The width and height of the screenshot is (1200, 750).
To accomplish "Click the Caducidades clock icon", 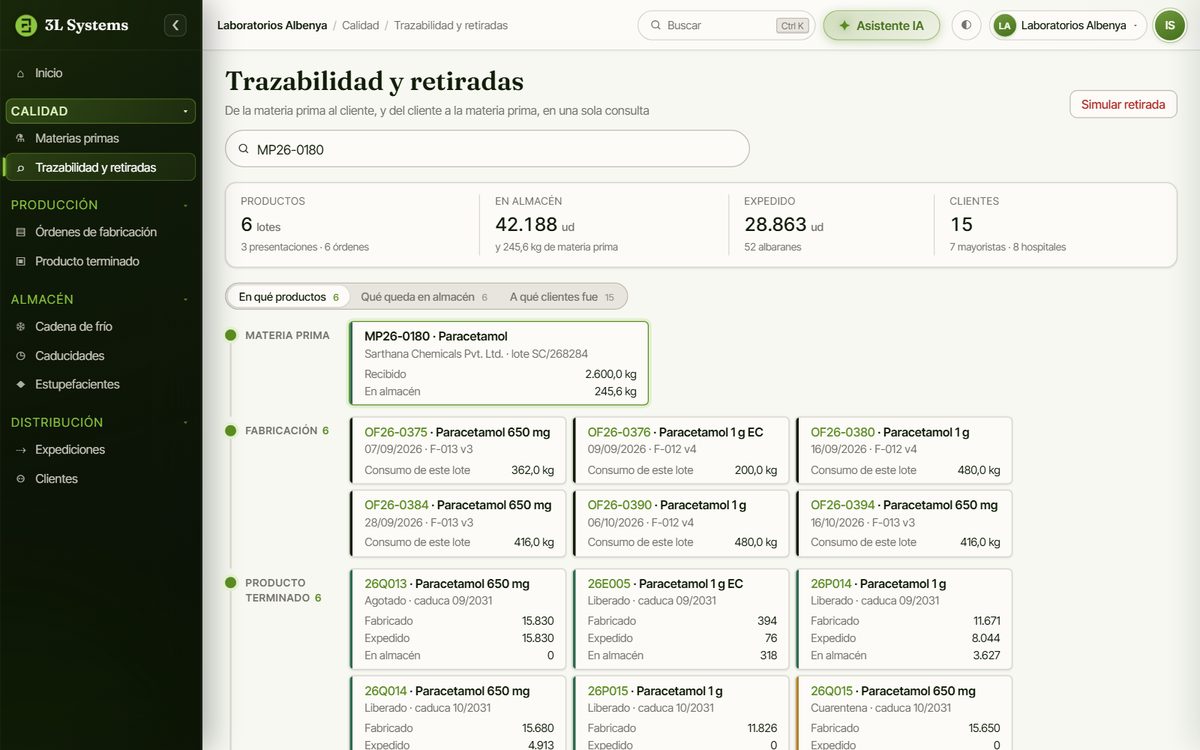I will 21,355.
